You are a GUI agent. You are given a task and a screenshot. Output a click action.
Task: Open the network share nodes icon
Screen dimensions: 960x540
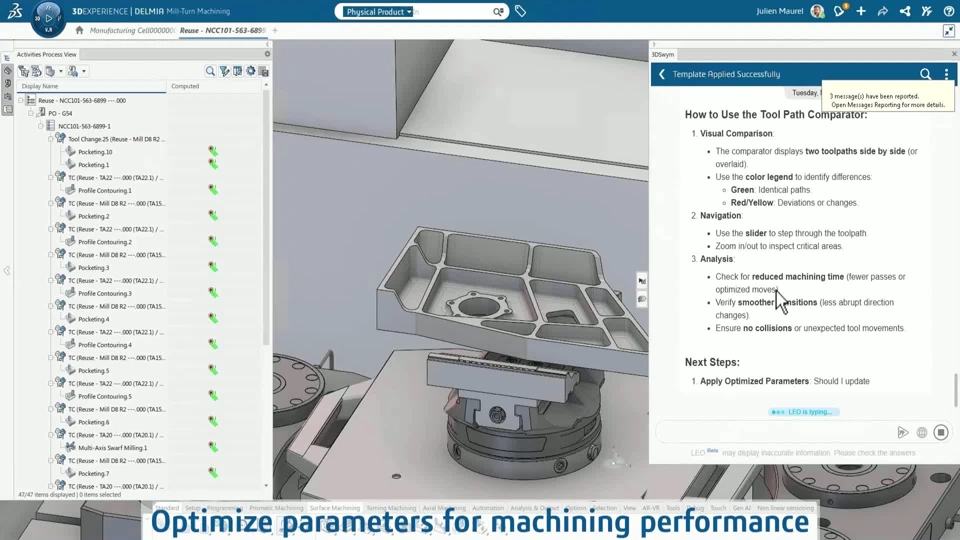click(905, 11)
